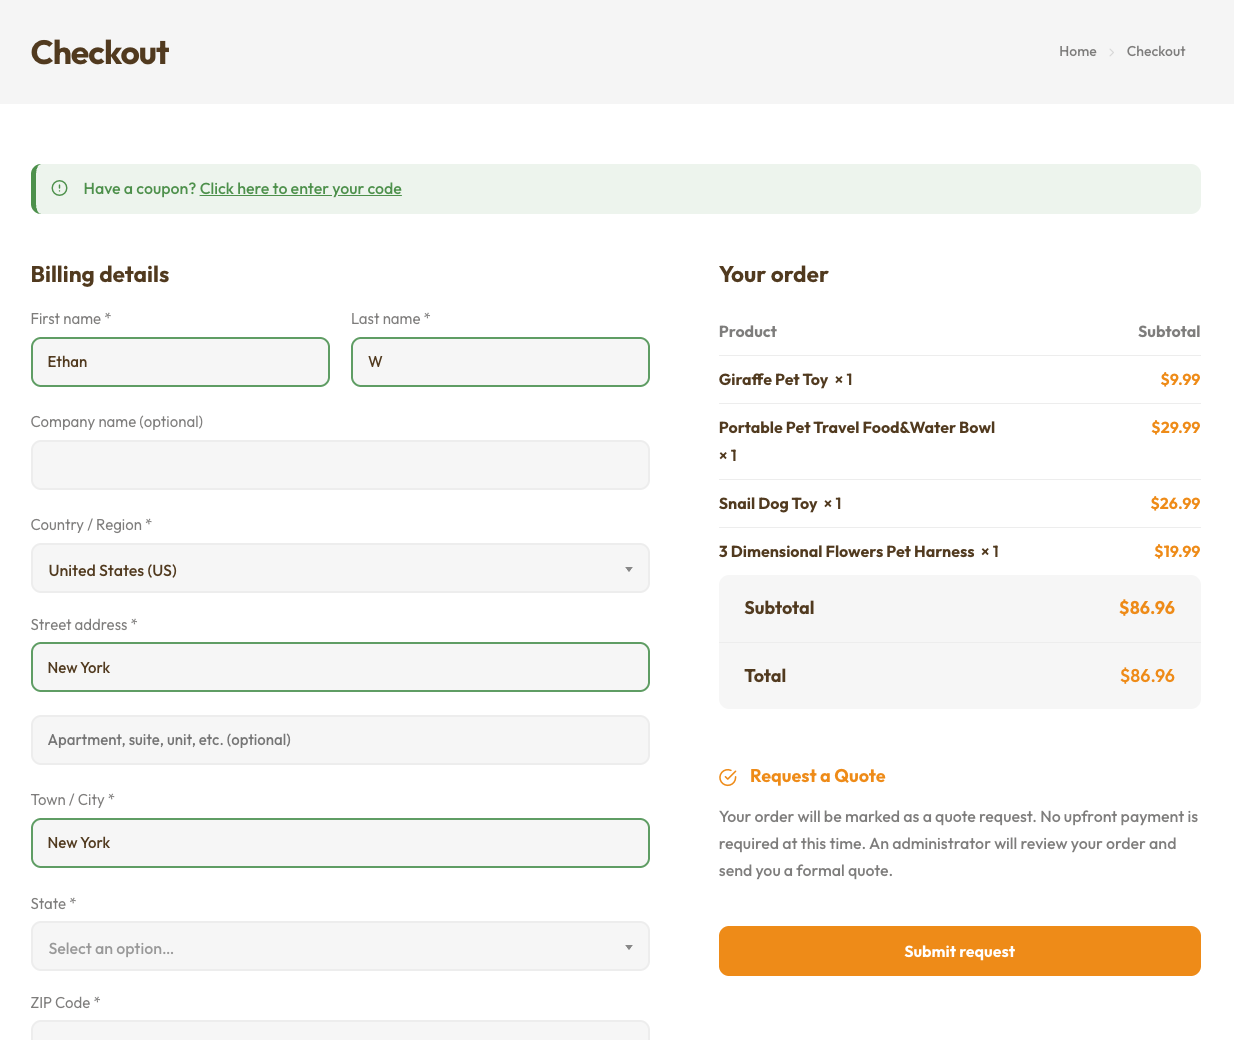
Task: Focus the Town / City field
Action: click(340, 843)
